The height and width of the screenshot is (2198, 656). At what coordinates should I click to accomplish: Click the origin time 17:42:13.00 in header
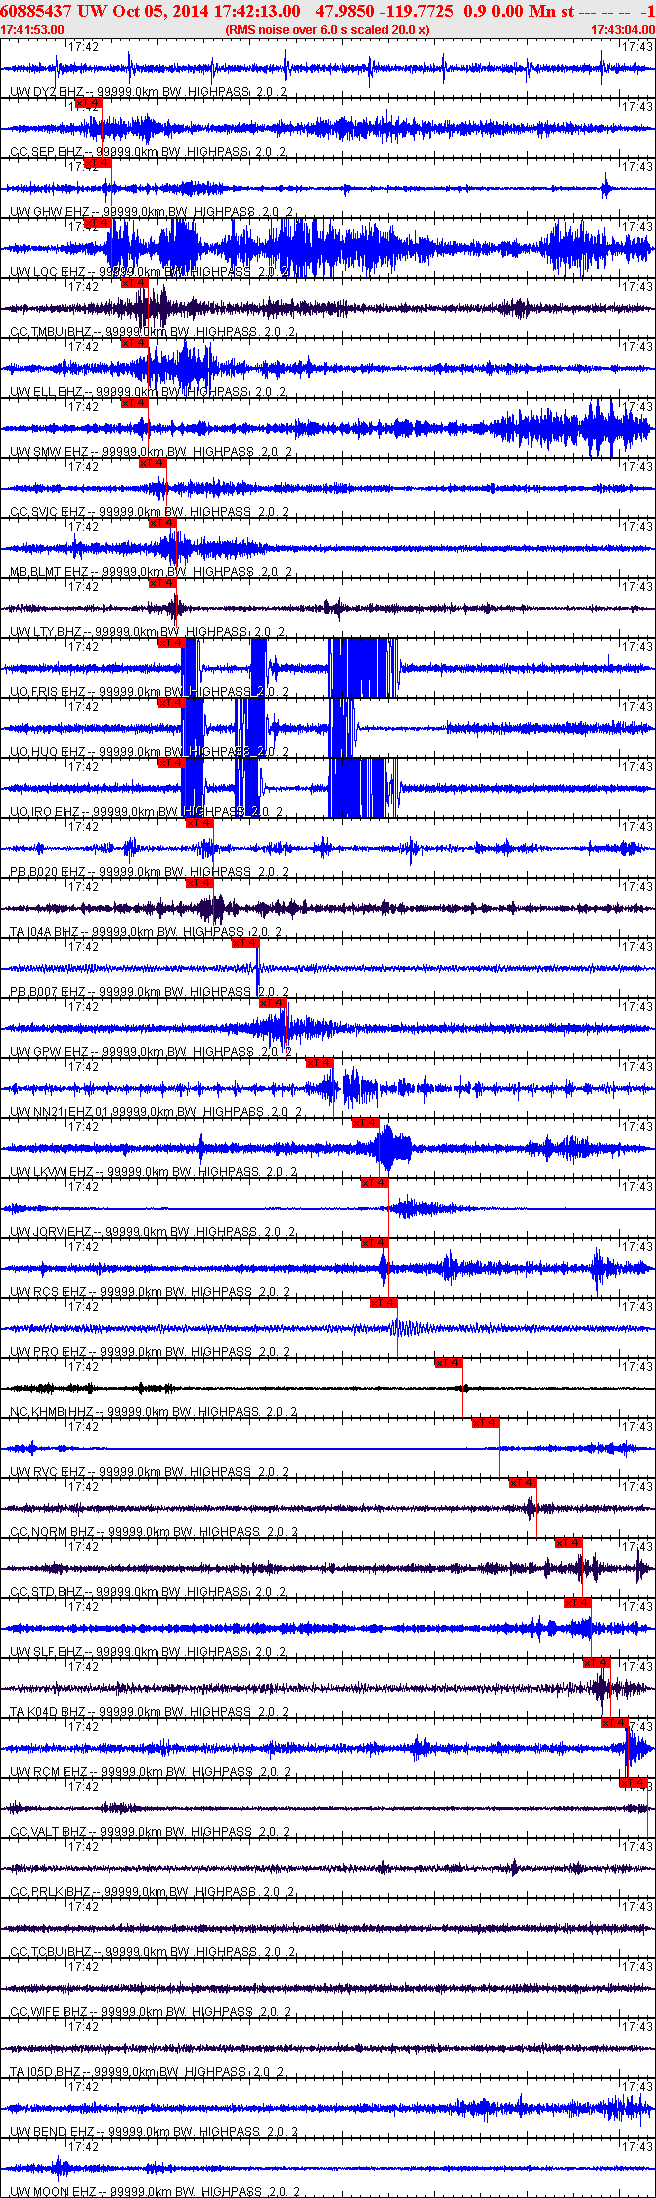click(x=256, y=11)
